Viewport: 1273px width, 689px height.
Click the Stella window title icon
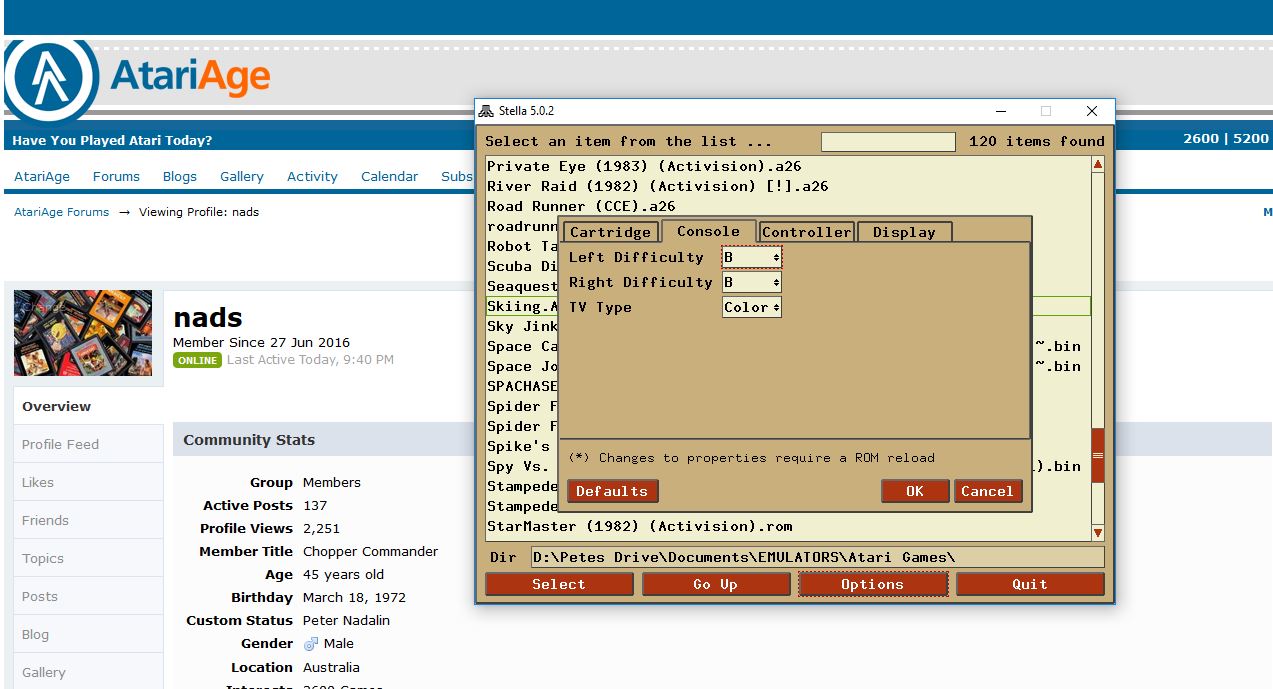pyautogui.click(x=486, y=111)
